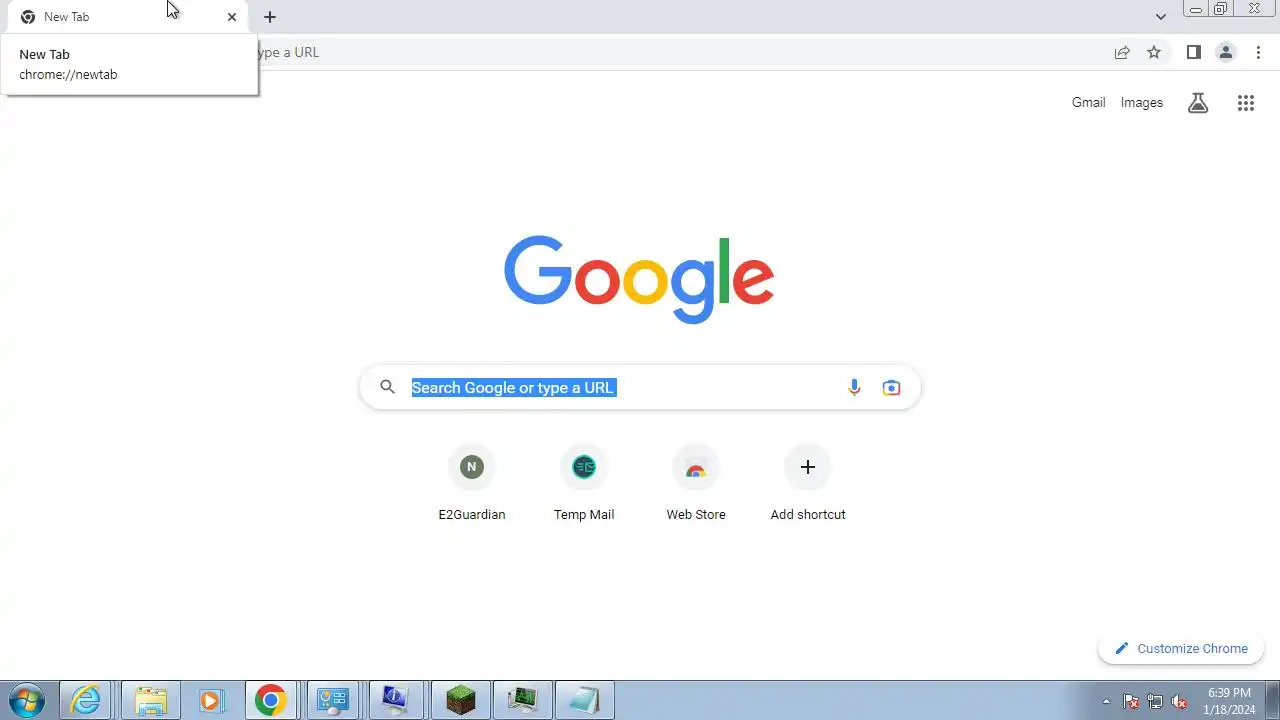Launch Internet Explorer from taskbar
Image resolution: width=1280 pixels, height=720 pixels.
(86, 700)
